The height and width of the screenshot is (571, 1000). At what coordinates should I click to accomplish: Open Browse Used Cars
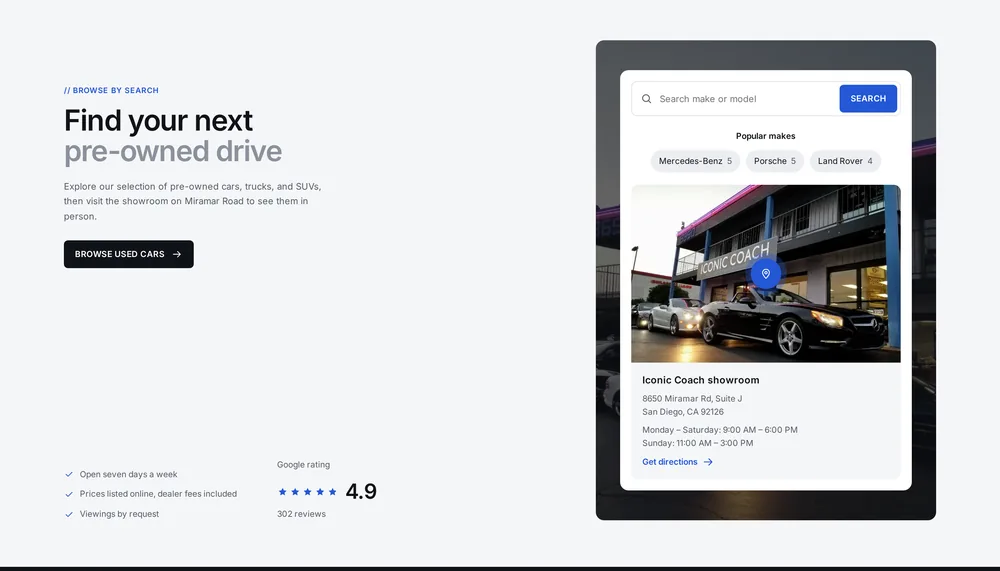pyautogui.click(x=129, y=254)
